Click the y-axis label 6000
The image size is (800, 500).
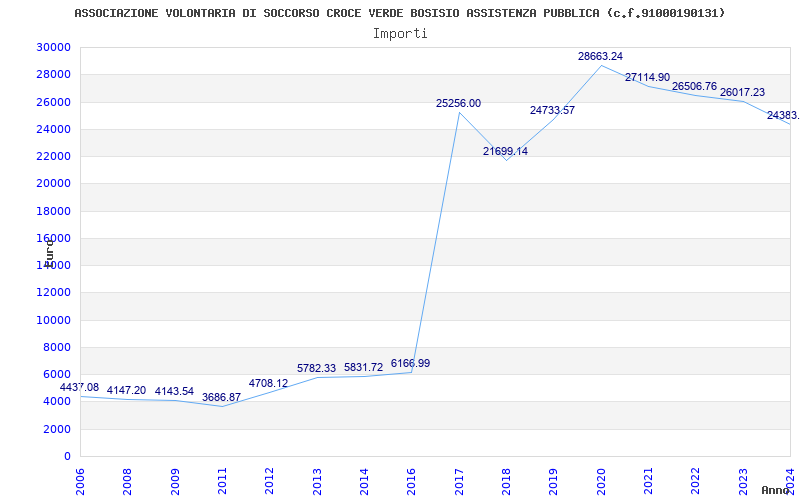(57, 374)
